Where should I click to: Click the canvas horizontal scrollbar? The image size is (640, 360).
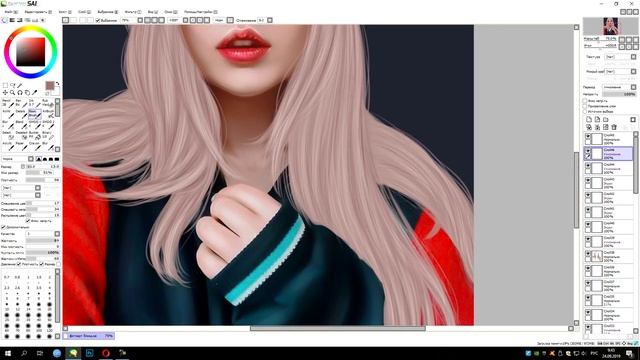[x=338, y=328]
